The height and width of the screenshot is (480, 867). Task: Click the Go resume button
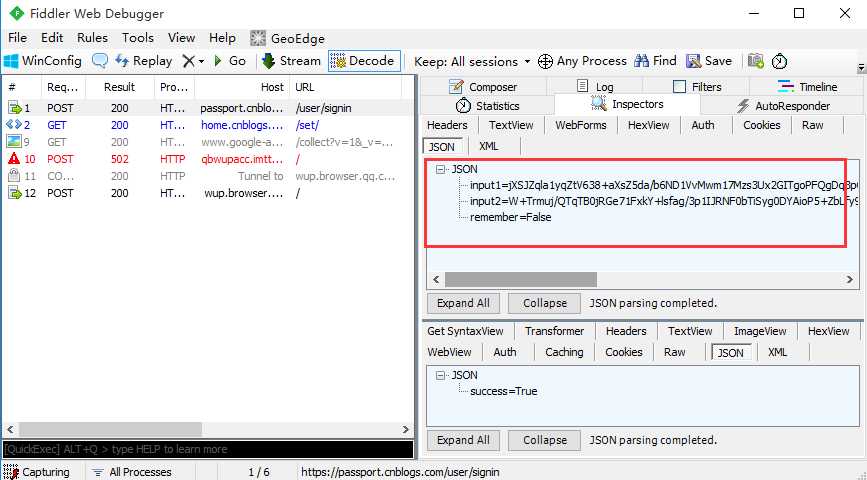click(229, 61)
